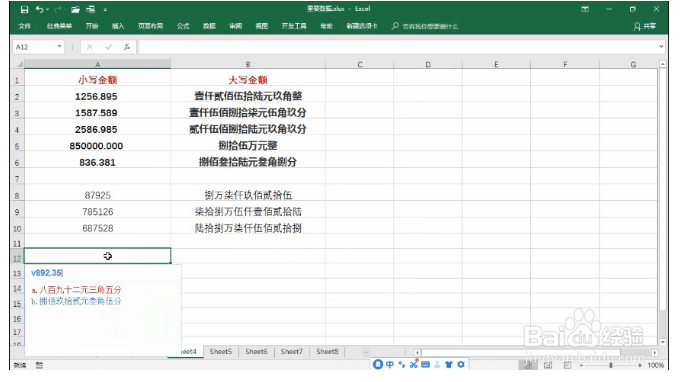683x382 pixels.
Task: Click the print preview quick access icon
Action: [91, 9]
